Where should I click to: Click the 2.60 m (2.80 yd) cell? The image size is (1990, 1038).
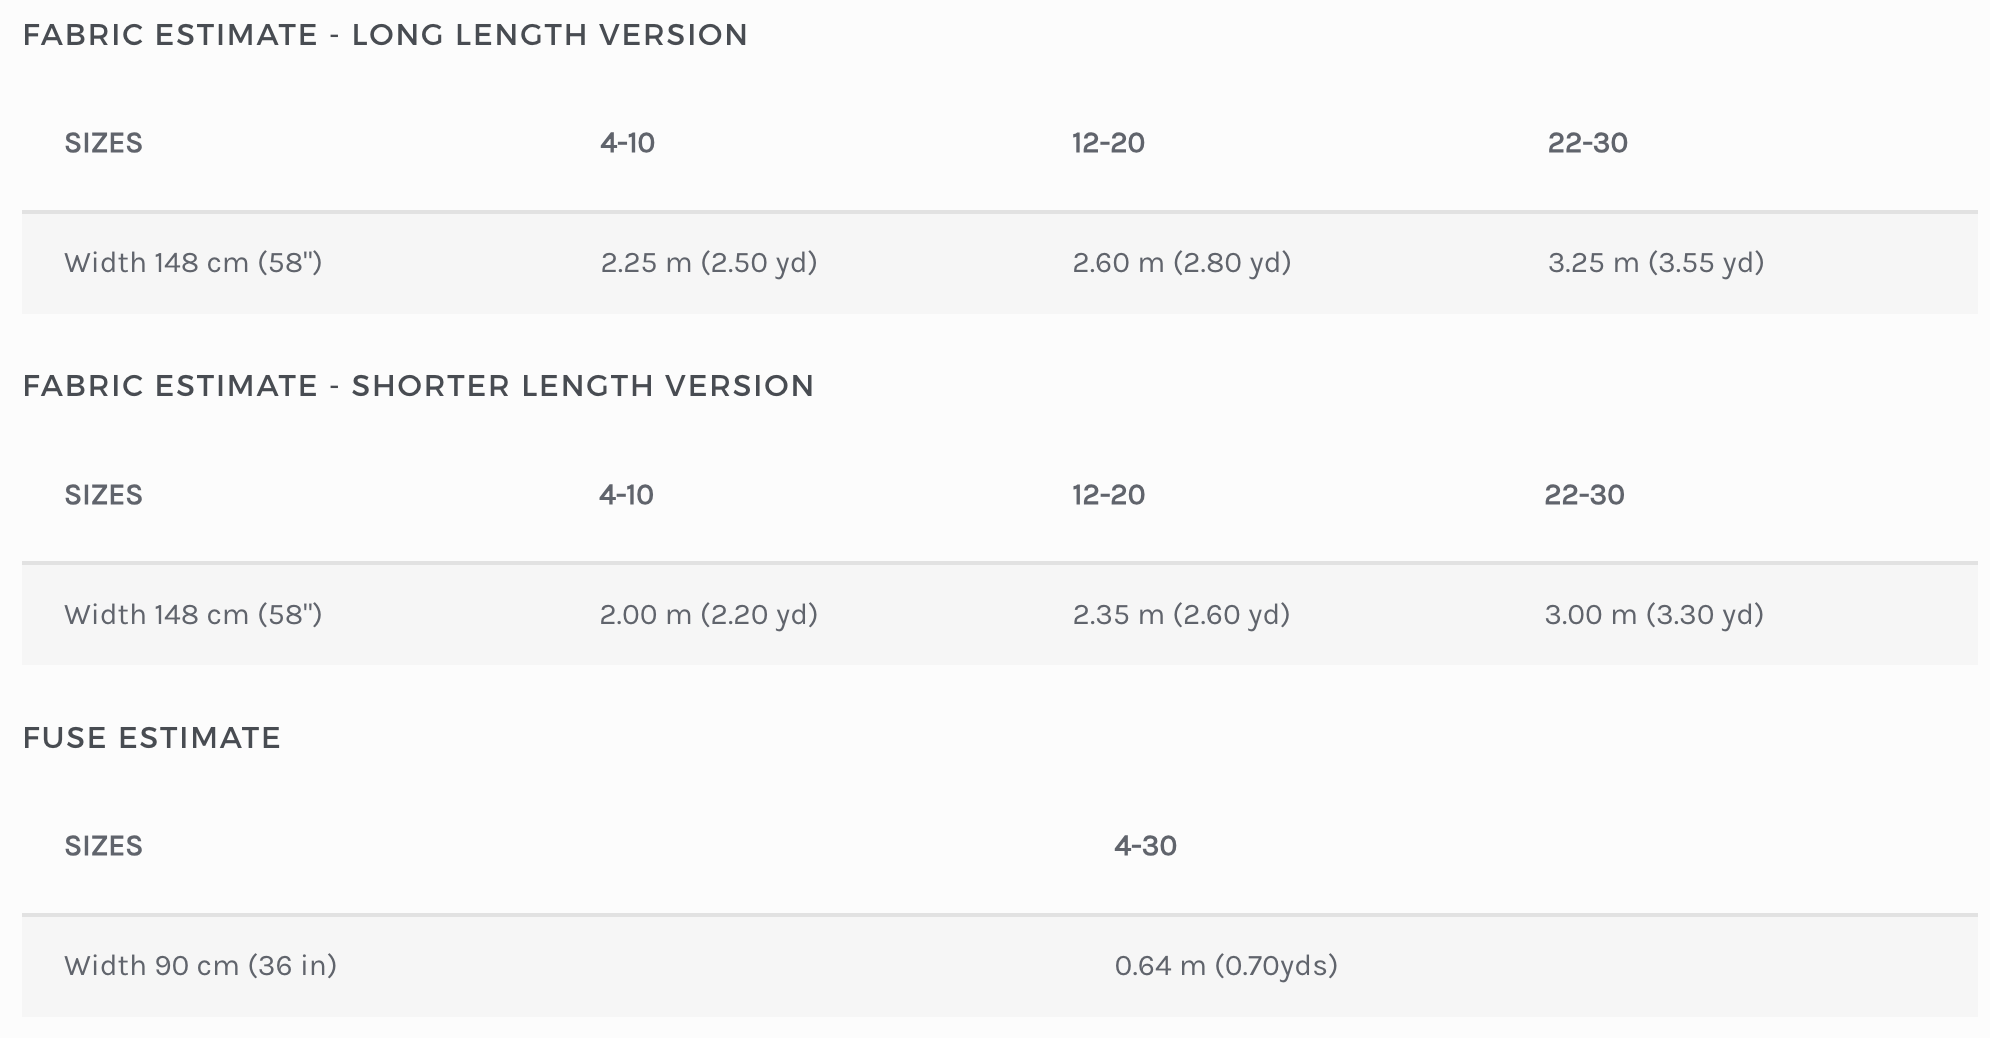[1182, 263]
